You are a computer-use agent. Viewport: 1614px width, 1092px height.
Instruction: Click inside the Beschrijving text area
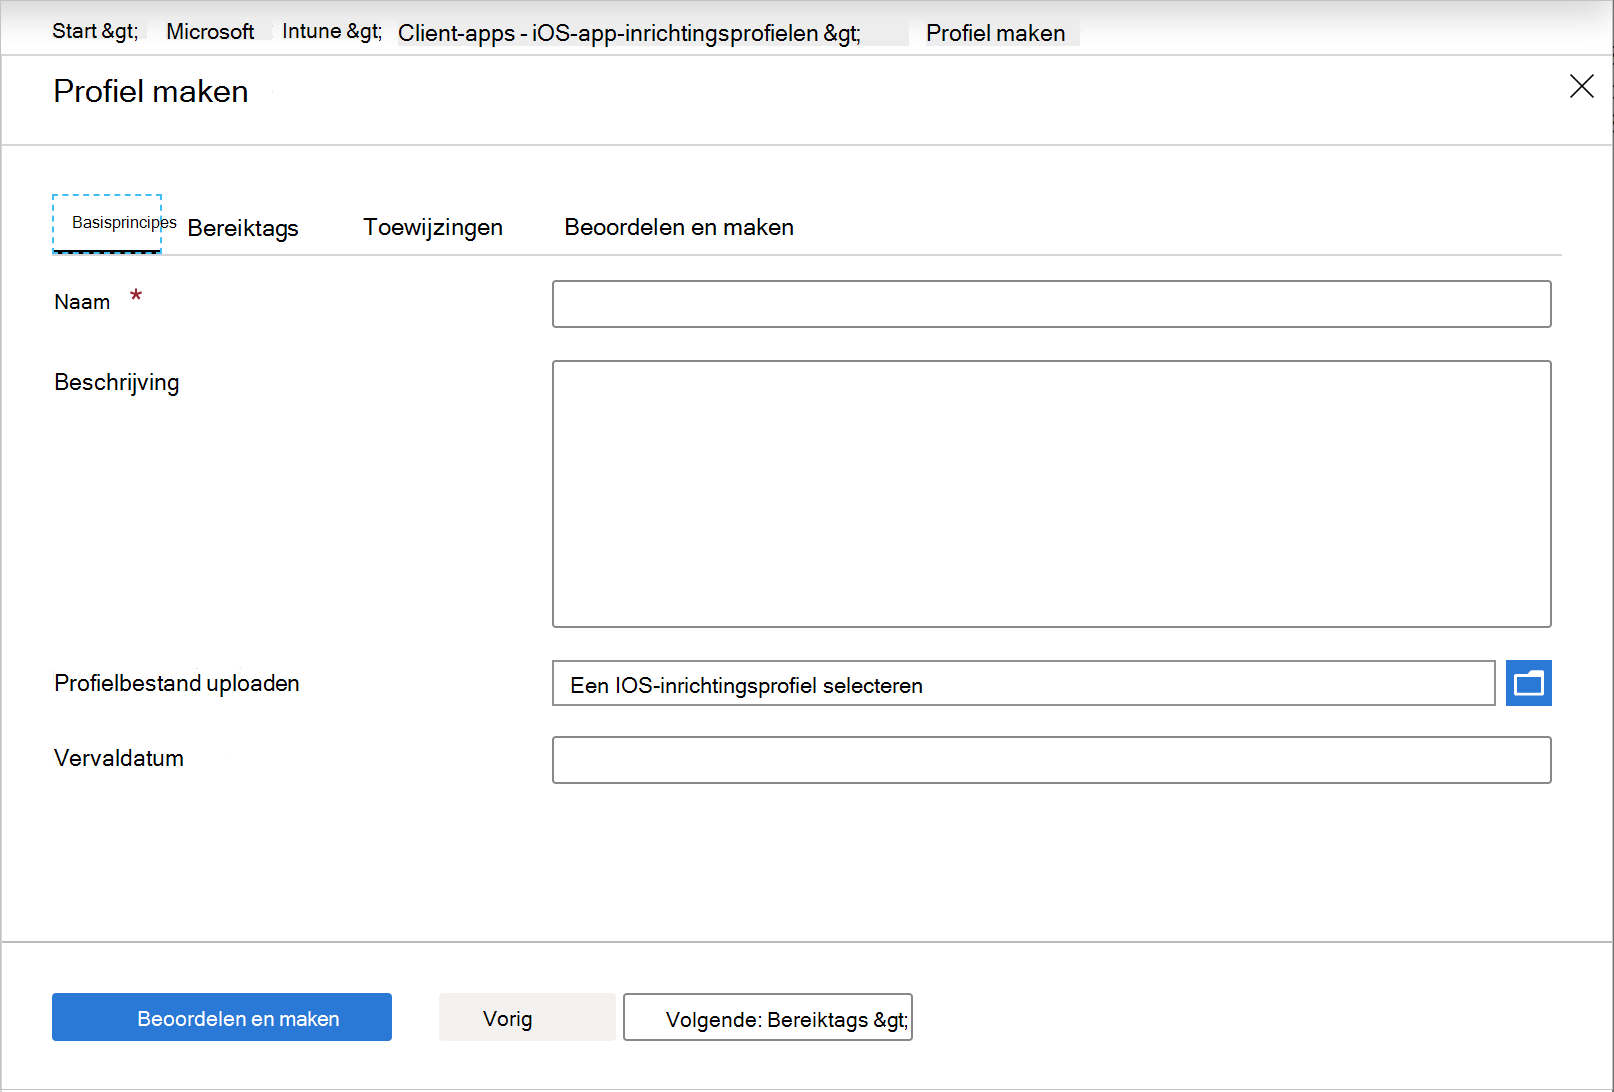coord(1051,494)
